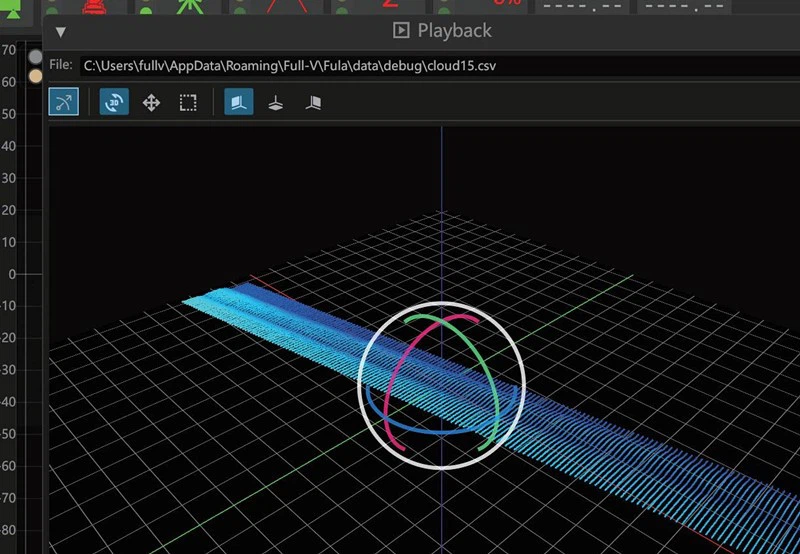Switch to the side plane view icon
The height and width of the screenshot is (554, 800).
[x=312, y=102]
